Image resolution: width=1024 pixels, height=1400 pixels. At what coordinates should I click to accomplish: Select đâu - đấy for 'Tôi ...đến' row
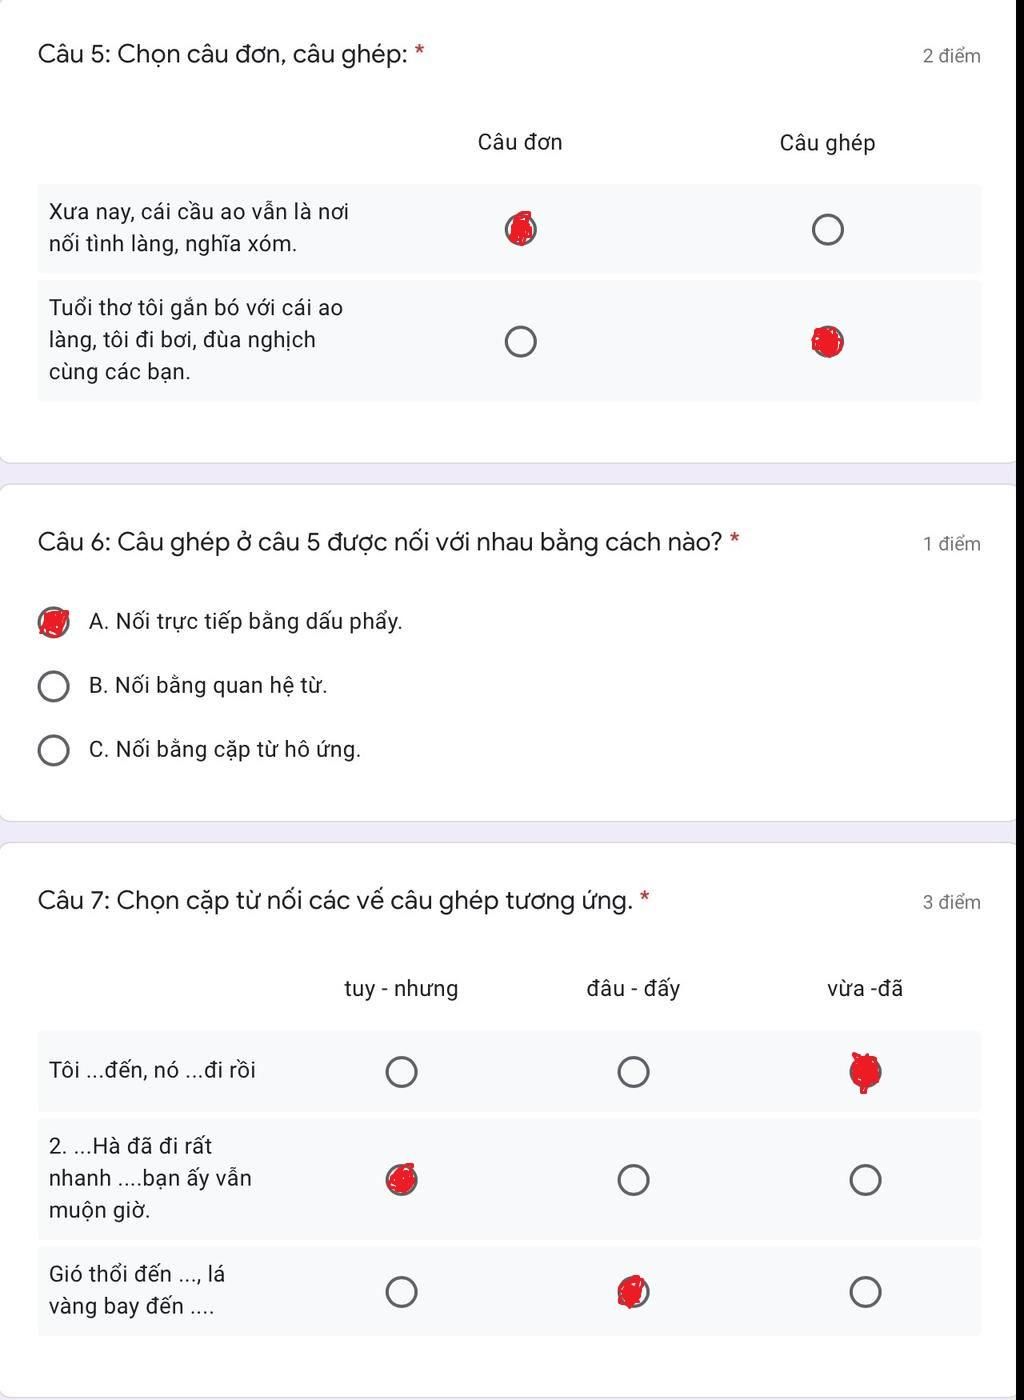click(633, 1071)
